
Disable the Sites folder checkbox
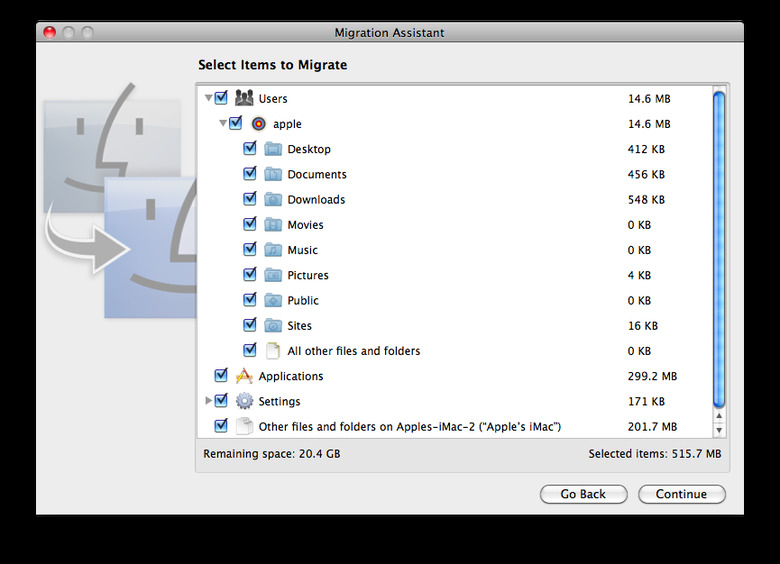pos(250,325)
